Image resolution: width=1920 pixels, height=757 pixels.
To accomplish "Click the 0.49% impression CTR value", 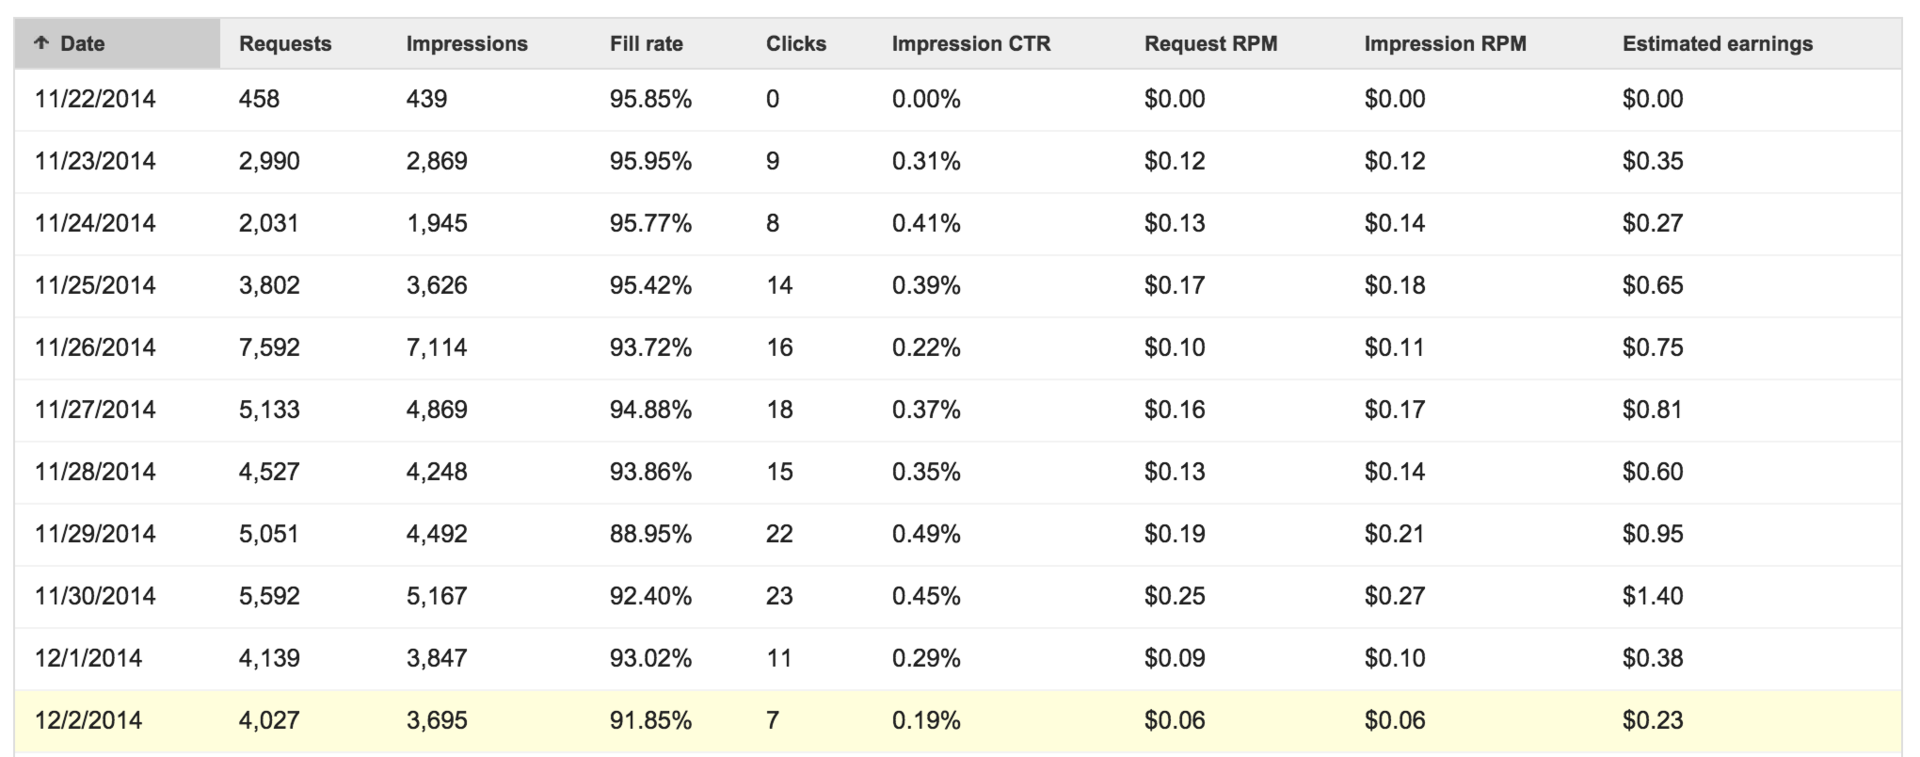I will [926, 534].
